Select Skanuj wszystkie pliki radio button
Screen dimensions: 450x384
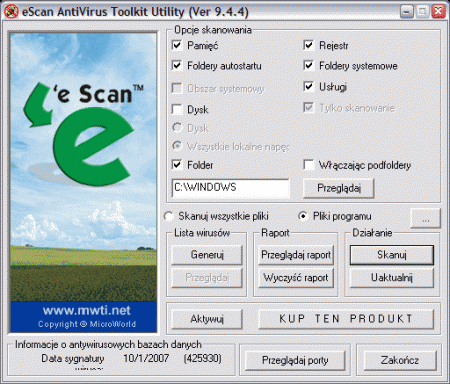169,216
